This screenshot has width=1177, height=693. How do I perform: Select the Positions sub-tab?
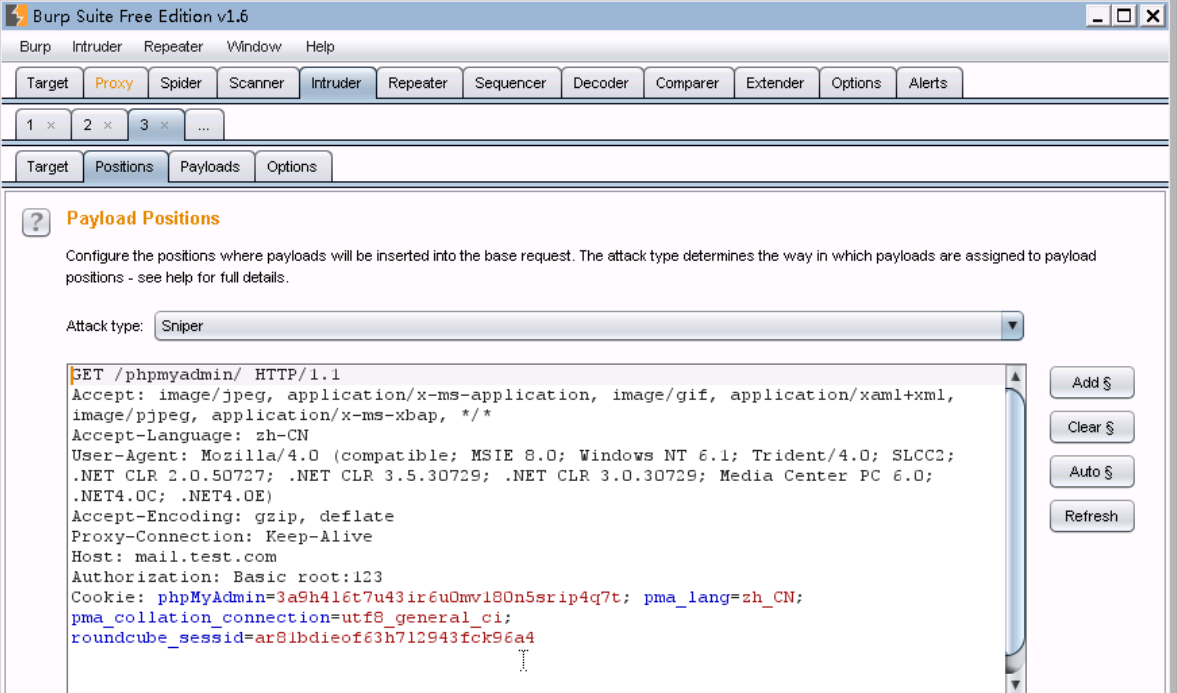(125, 167)
